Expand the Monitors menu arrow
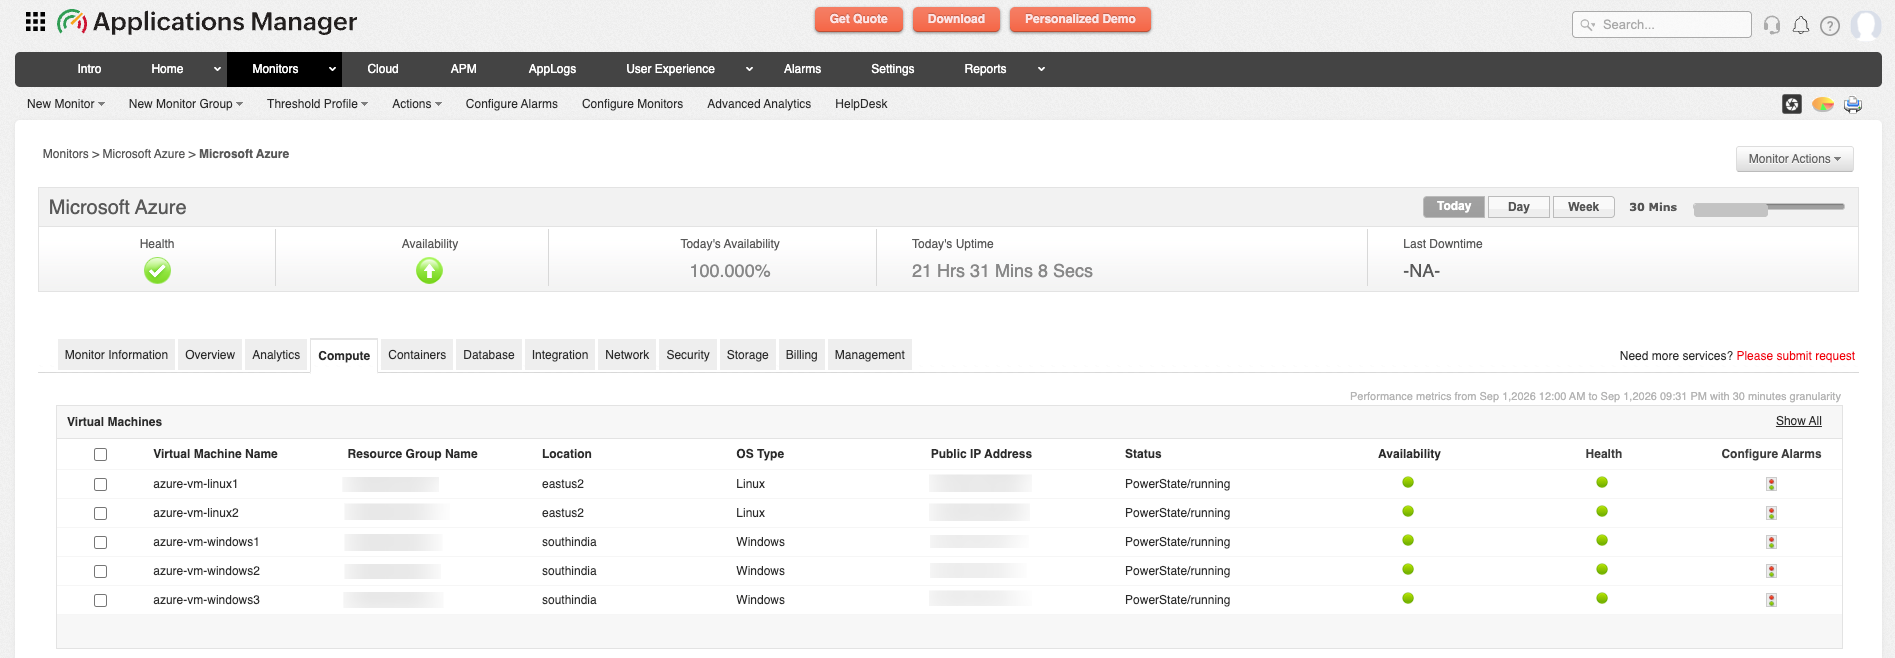This screenshot has width=1895, height=658. click(332, 69)
